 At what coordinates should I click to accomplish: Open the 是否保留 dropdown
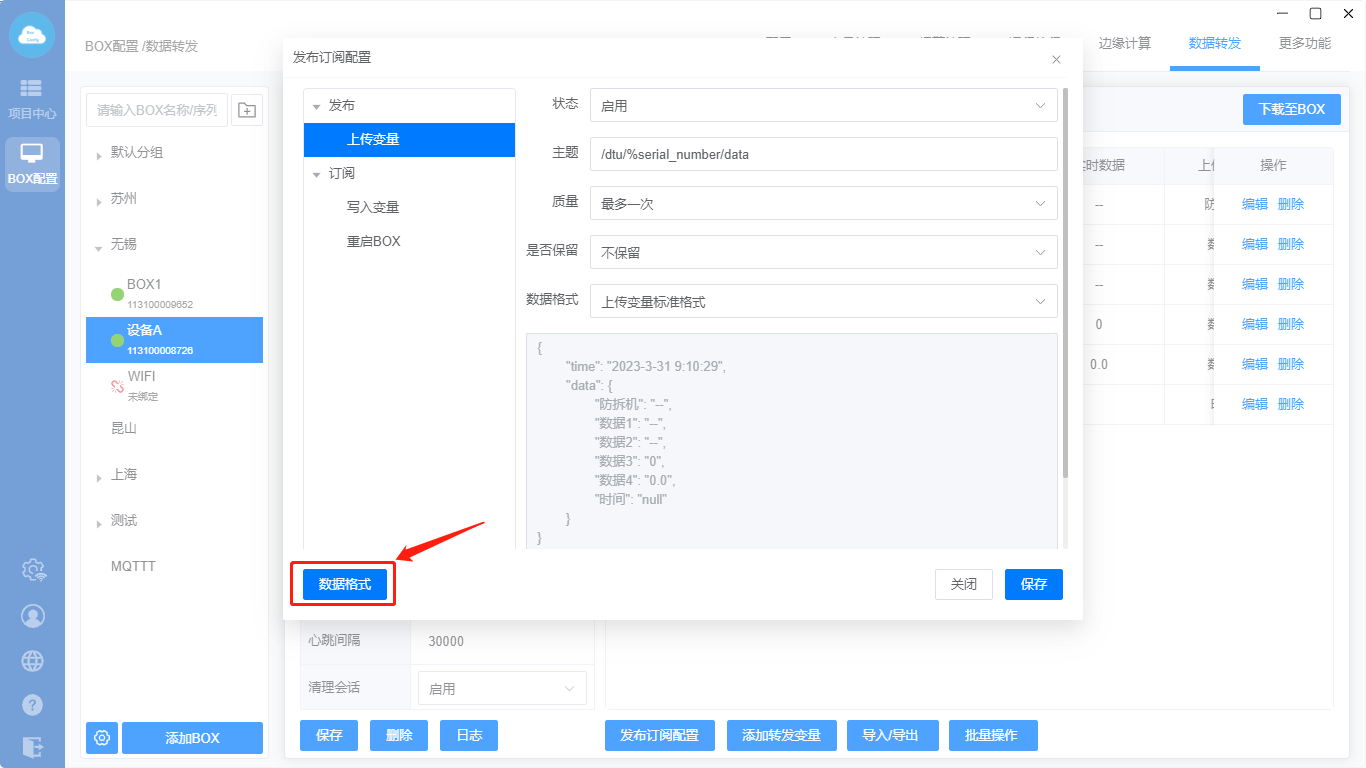point(823,252)
